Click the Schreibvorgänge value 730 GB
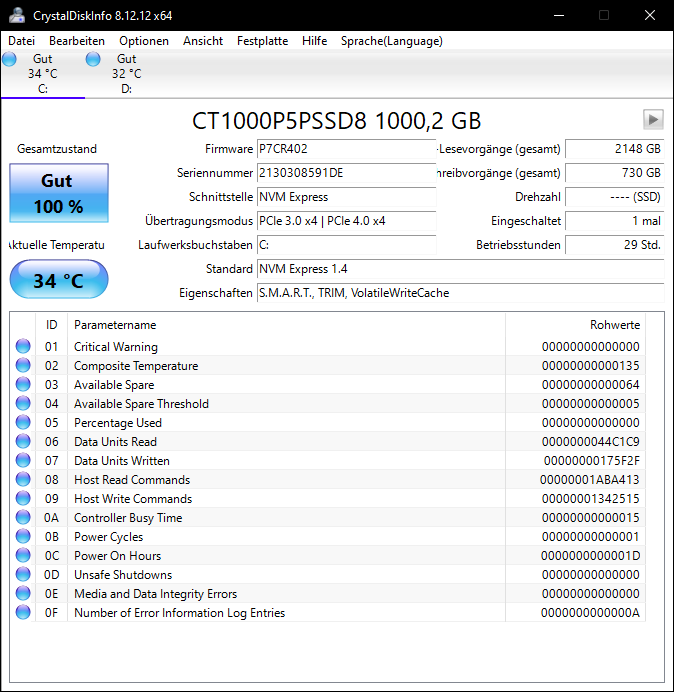 (x=614, y=173)
